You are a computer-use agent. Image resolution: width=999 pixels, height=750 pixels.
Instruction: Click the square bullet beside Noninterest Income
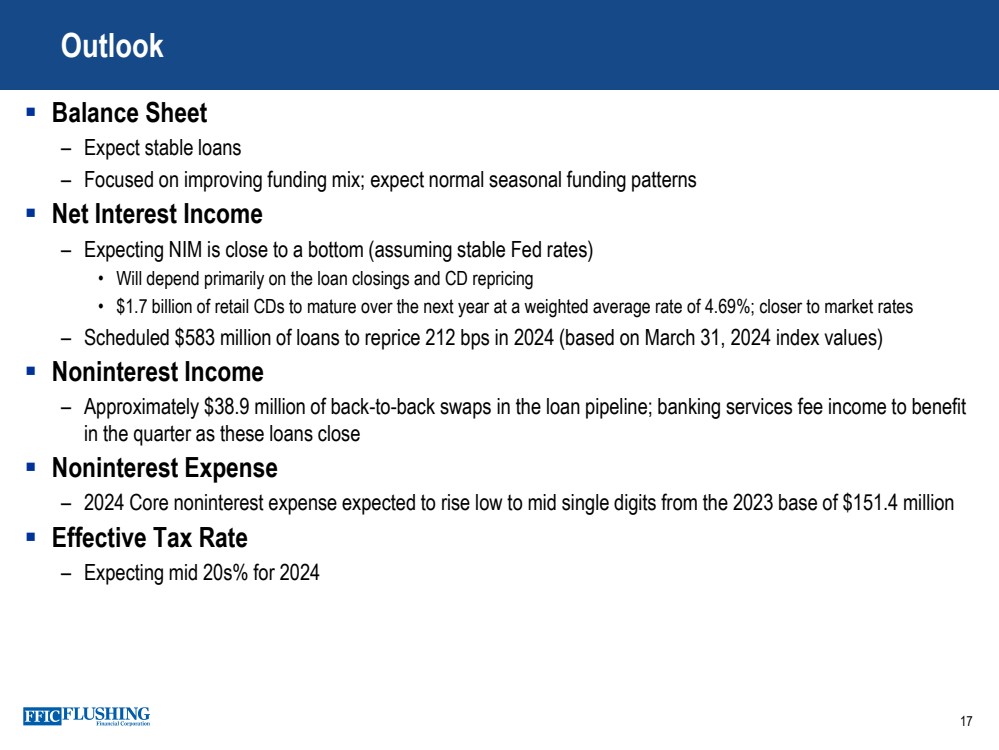(31, 372)
